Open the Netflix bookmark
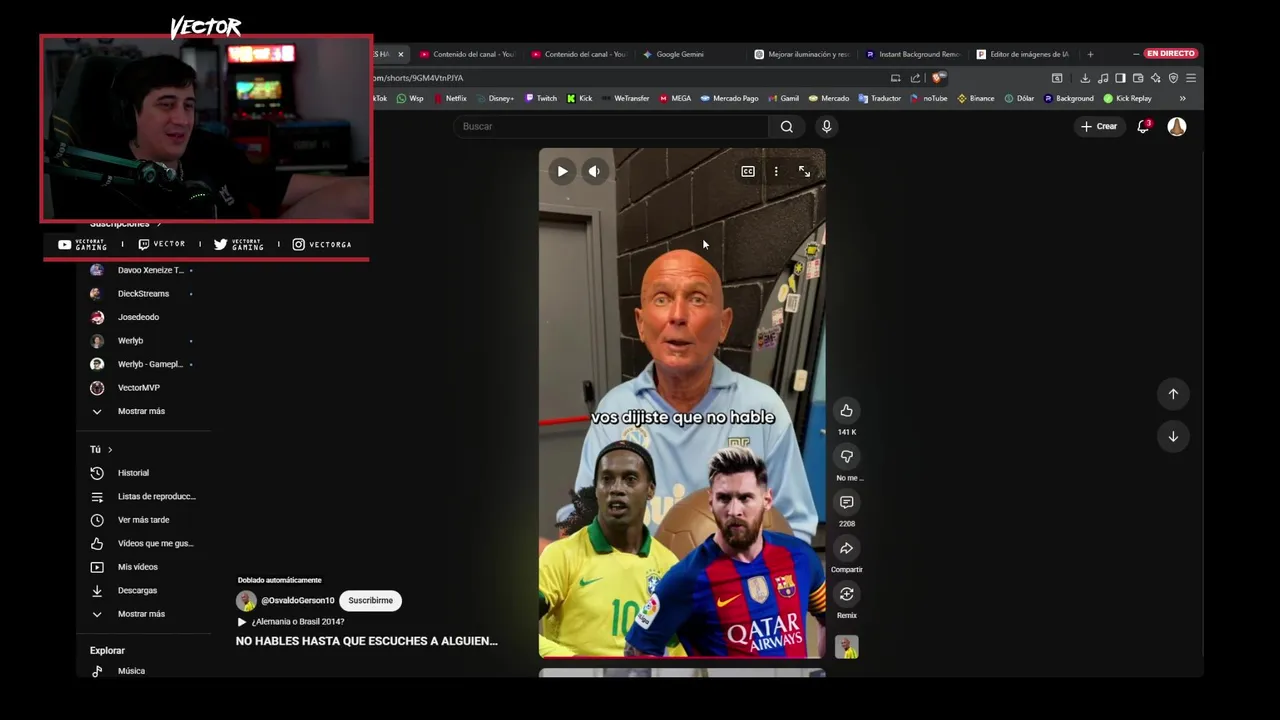Viewport: 1280px width, 720px height. [x=450, y=98]
